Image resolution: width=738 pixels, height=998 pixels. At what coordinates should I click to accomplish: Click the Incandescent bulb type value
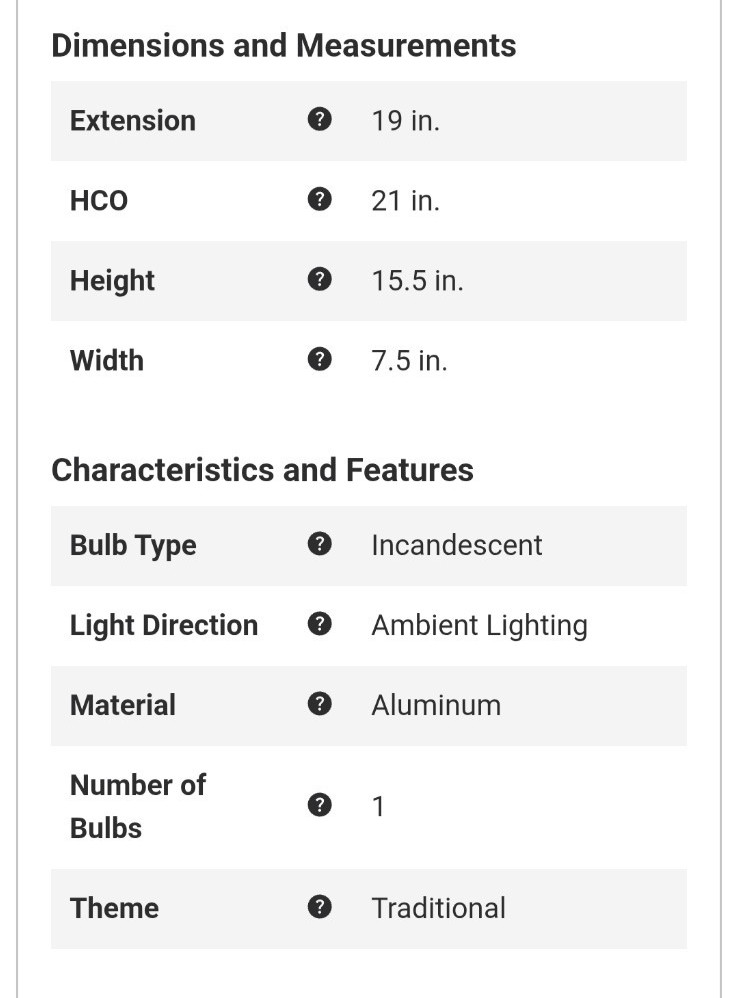456,545
